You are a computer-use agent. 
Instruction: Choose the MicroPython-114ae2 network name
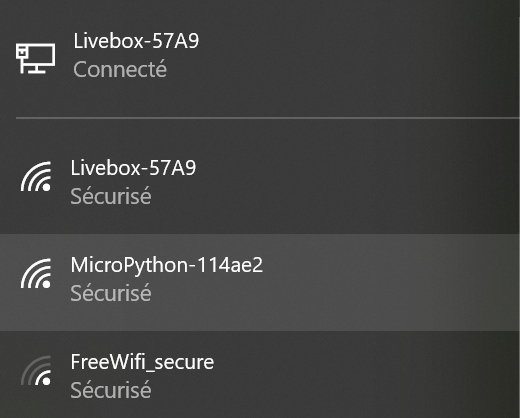tap(167, 265)
